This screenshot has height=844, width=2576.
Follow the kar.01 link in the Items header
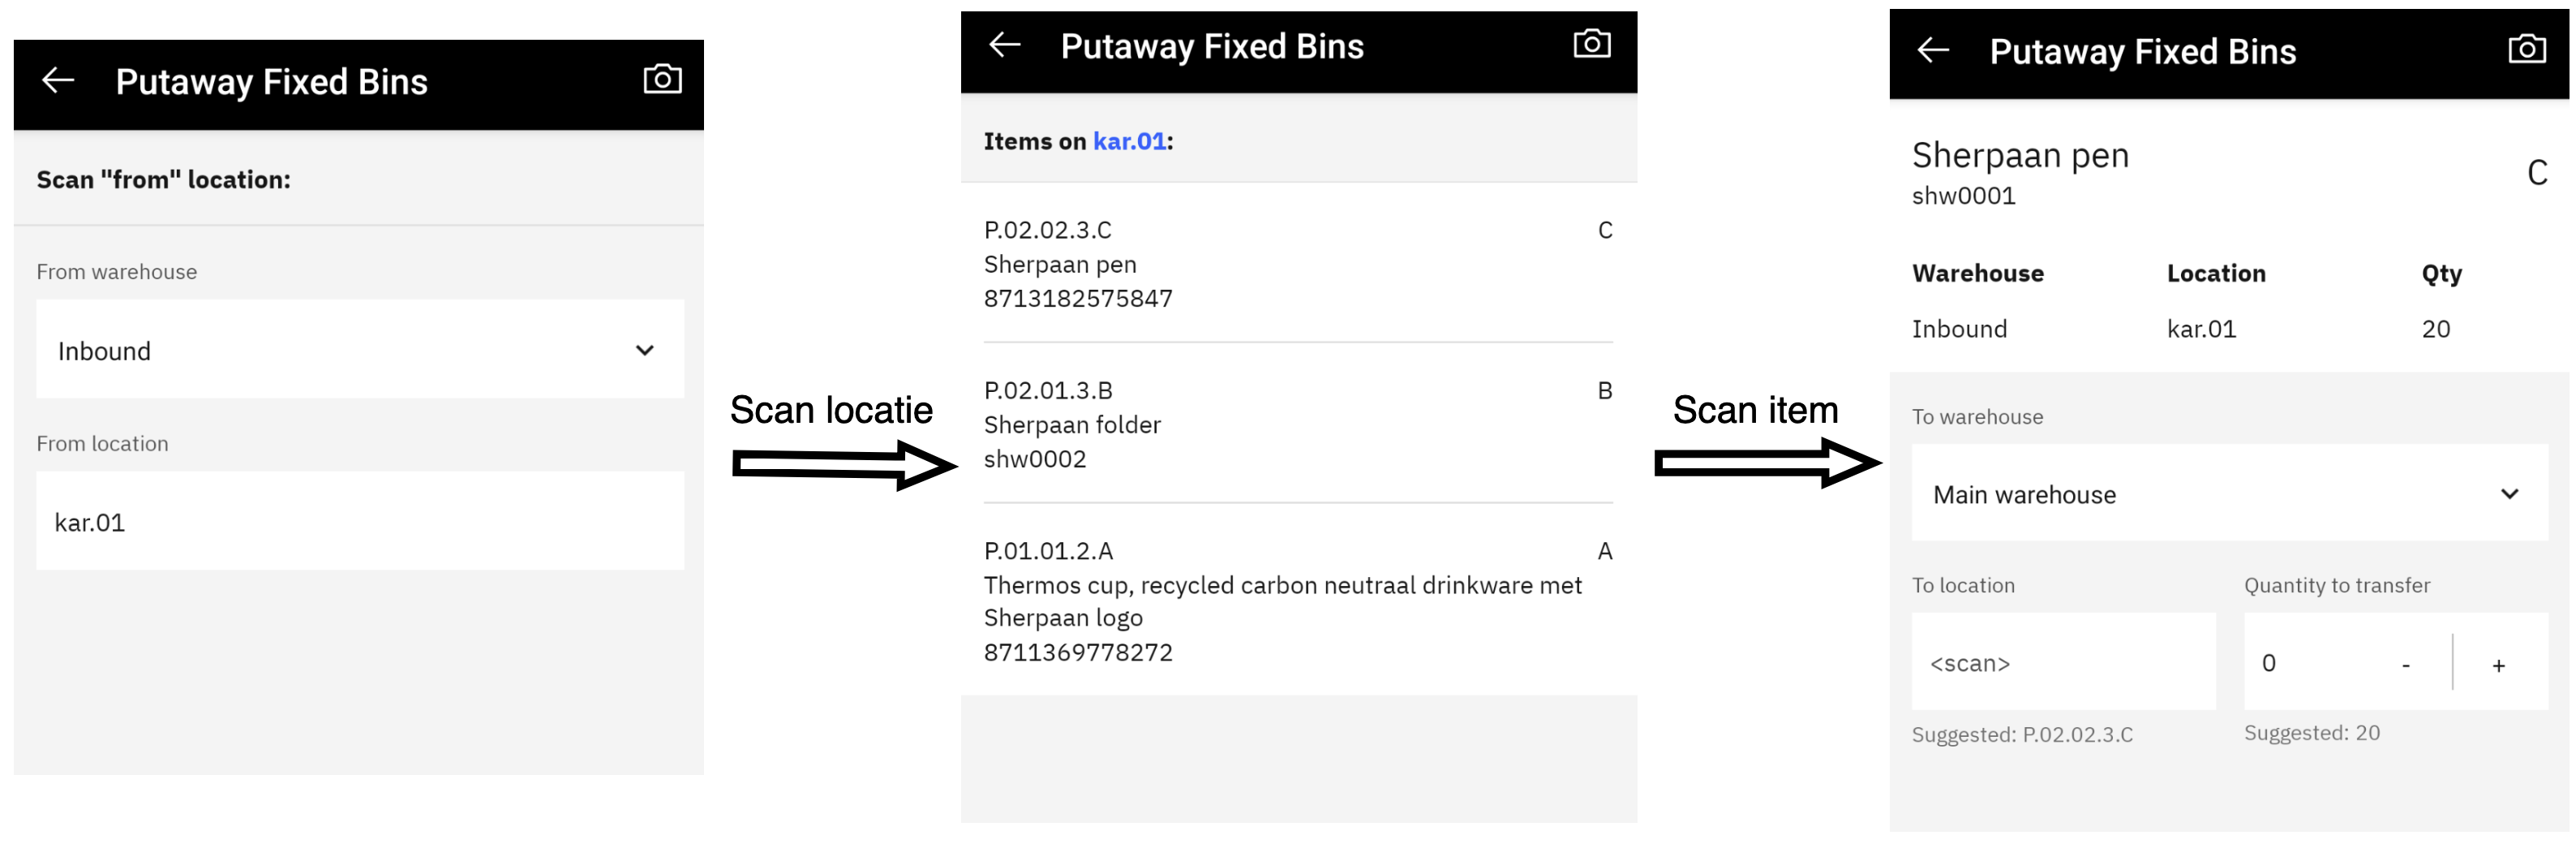pos(1129,141)
